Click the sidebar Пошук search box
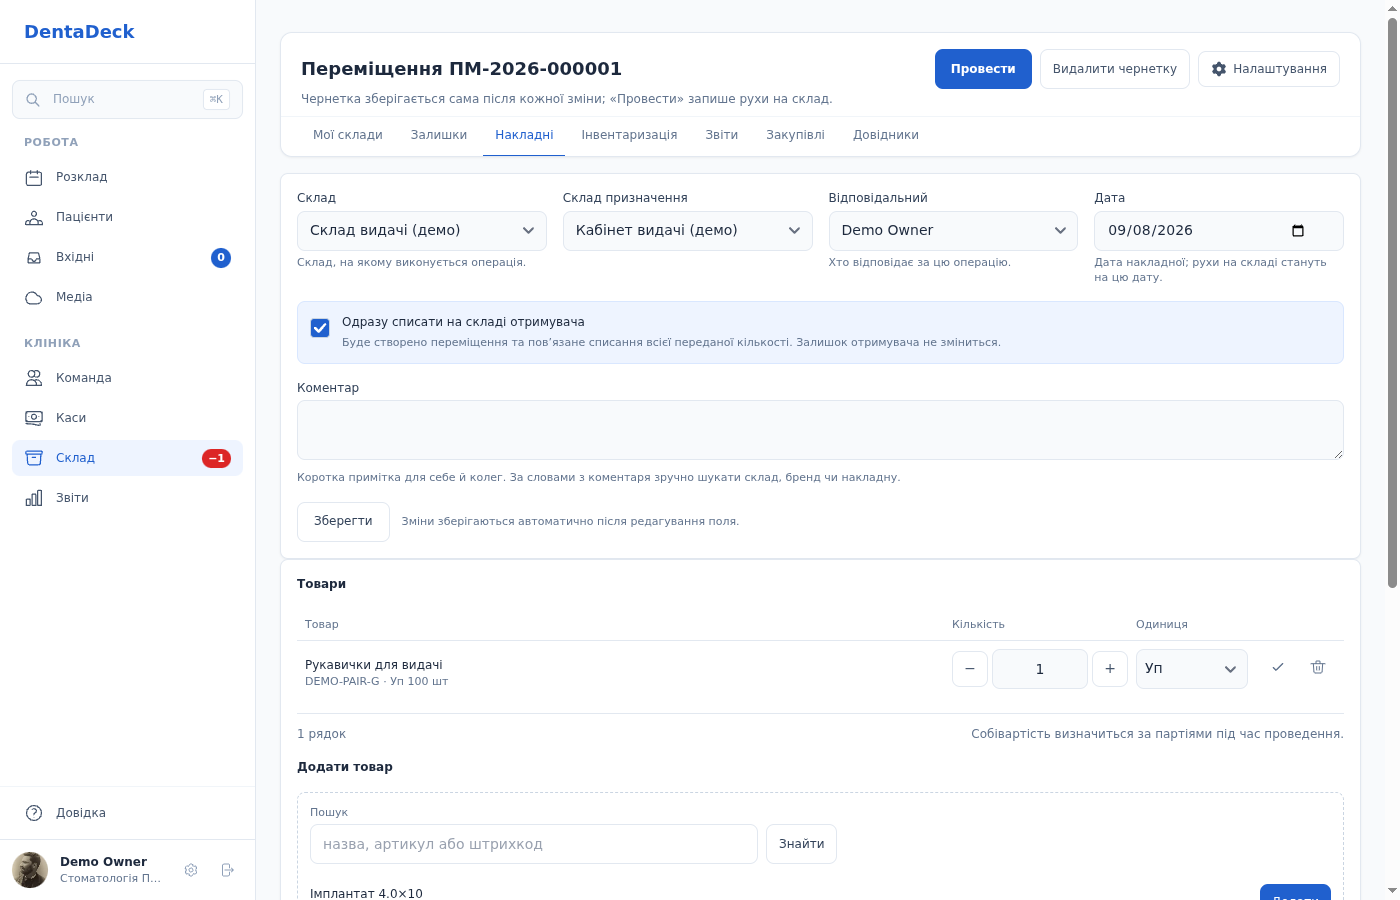Viewport: 1400px width, 900px height. (x=127, y=100)
